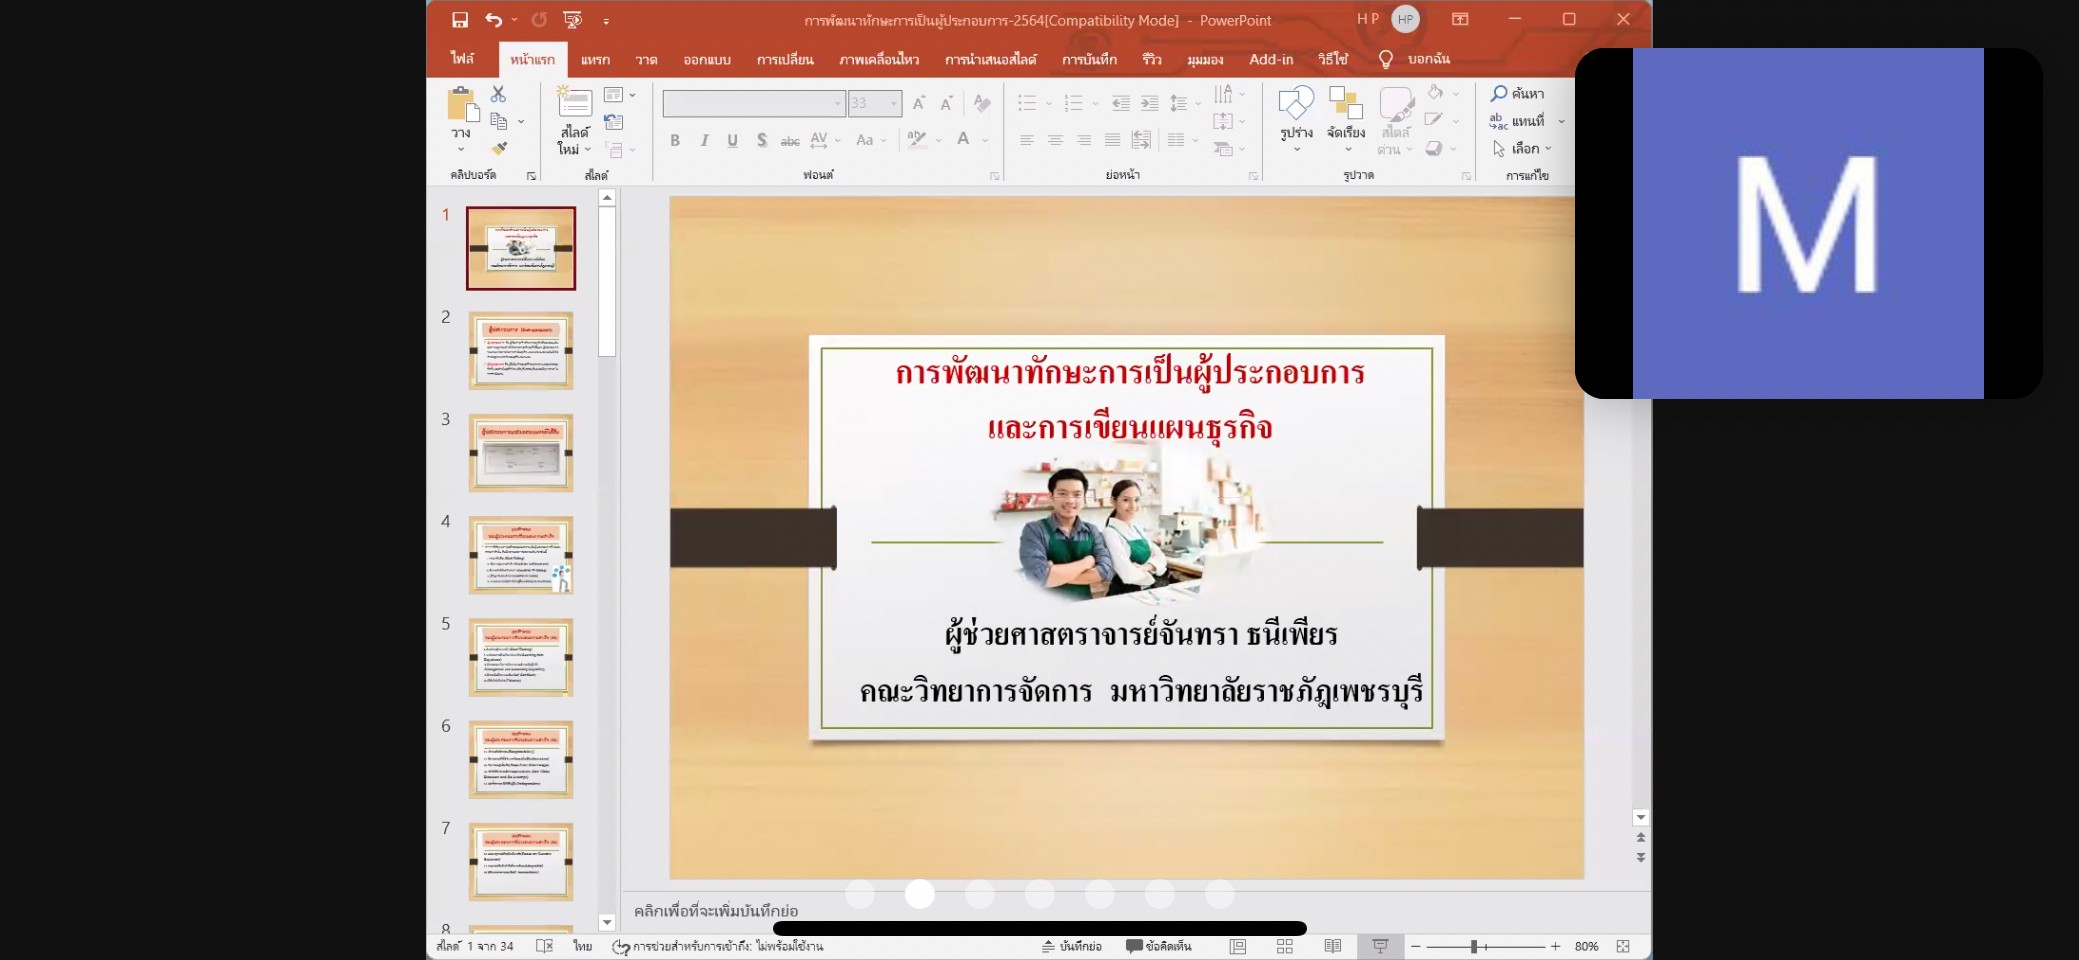This screenshot has height=960, width=2079.
Task: Copy selection with the copy icon
Action: [498, 121]
